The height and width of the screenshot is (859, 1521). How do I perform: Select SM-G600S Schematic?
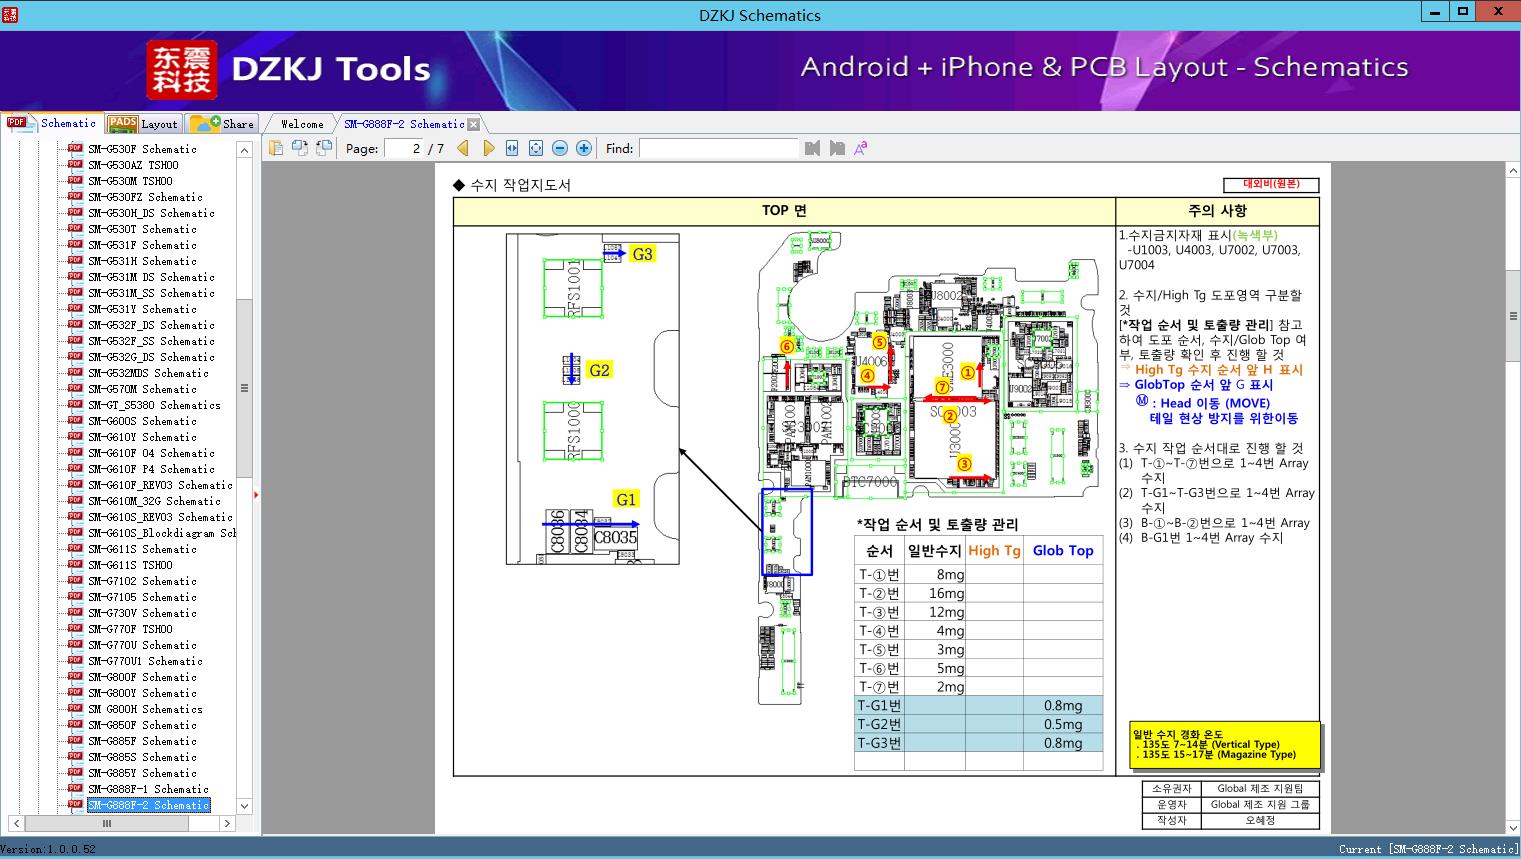pos(142,421)
